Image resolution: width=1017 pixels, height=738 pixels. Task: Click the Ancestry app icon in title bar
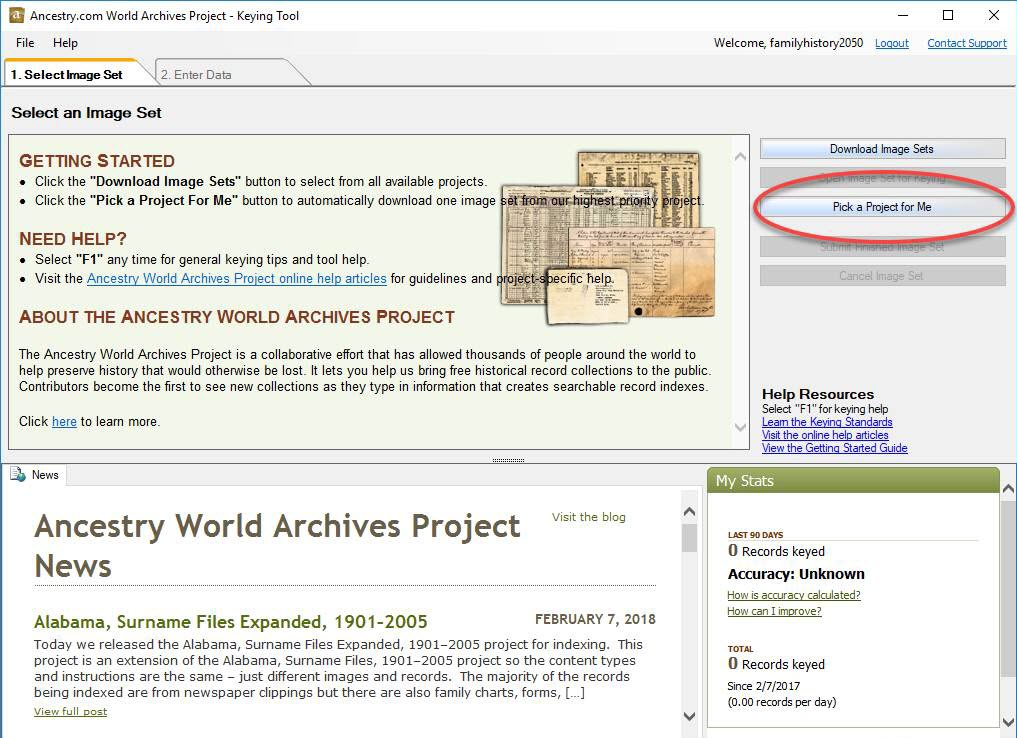click(x=16, y=15)
